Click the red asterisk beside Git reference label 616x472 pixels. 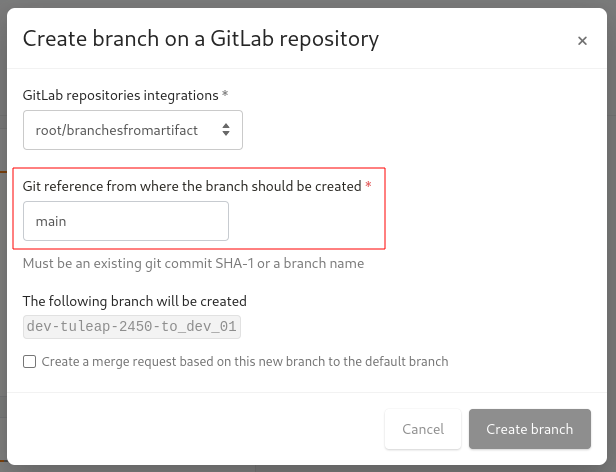pos(368,184)
